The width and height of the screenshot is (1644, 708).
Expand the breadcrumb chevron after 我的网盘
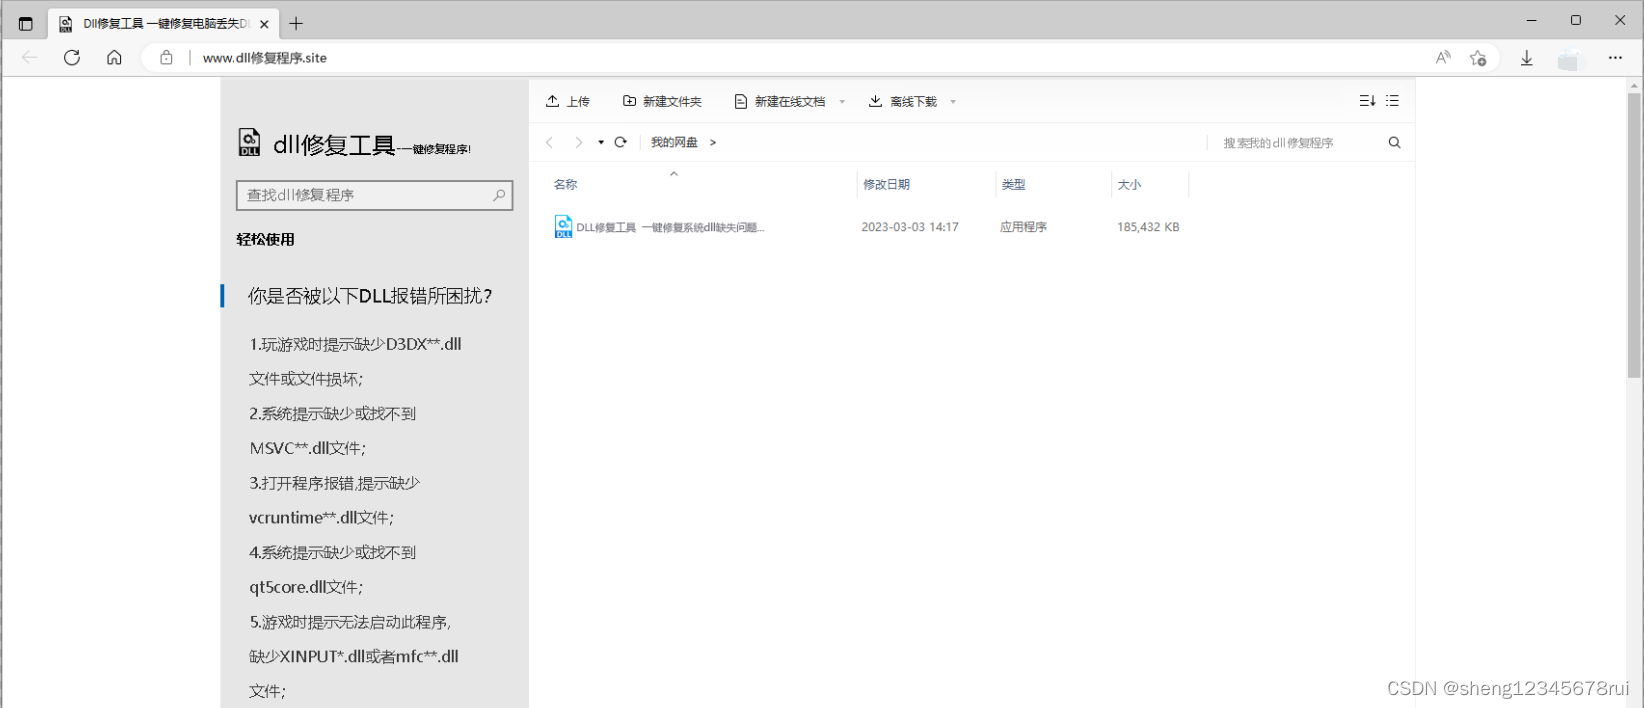click(713, 143)
